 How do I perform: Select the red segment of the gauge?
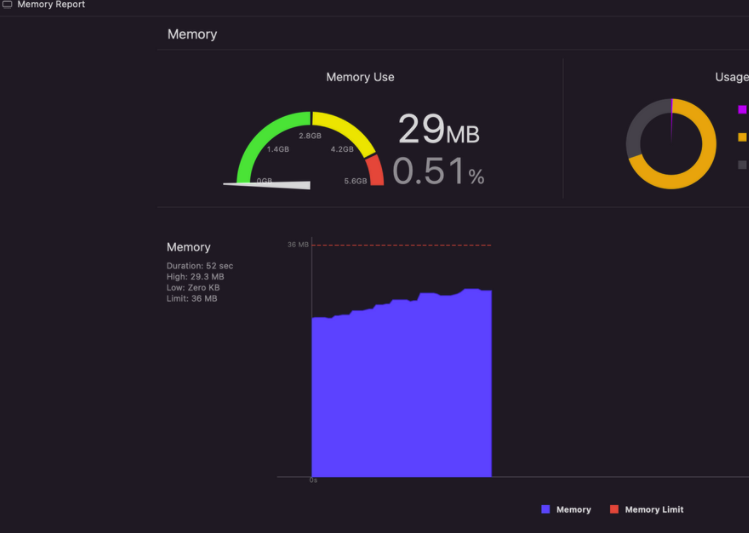376,172
